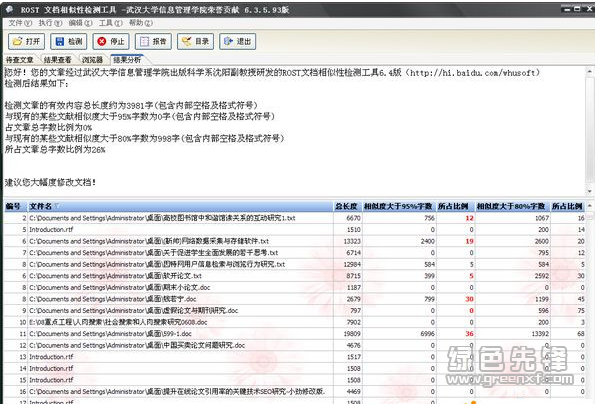The image size is (595, 404).
Task: Open the 工具(T) menu
Action: tap(110, 23)
